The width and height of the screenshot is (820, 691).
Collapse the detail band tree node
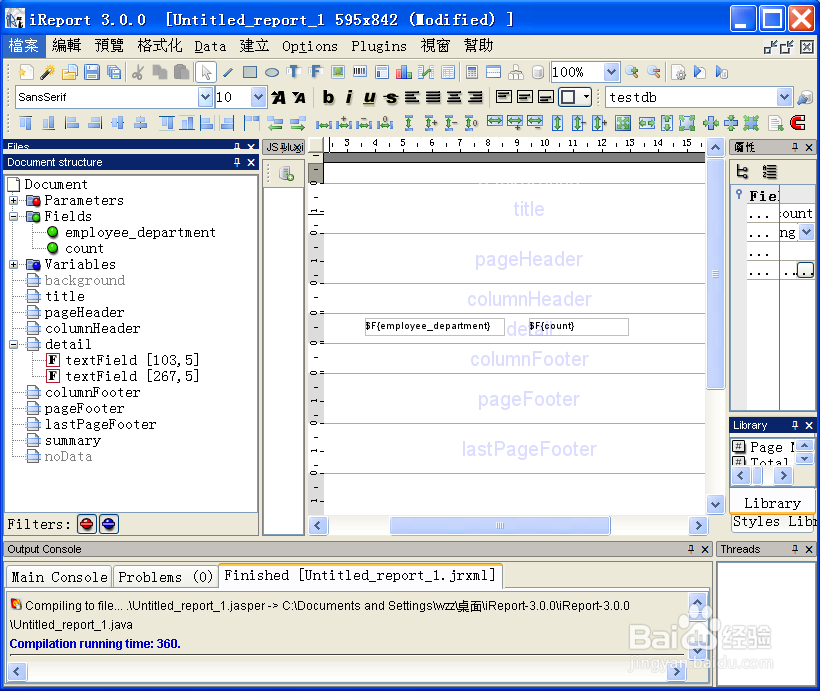point(14,344)
